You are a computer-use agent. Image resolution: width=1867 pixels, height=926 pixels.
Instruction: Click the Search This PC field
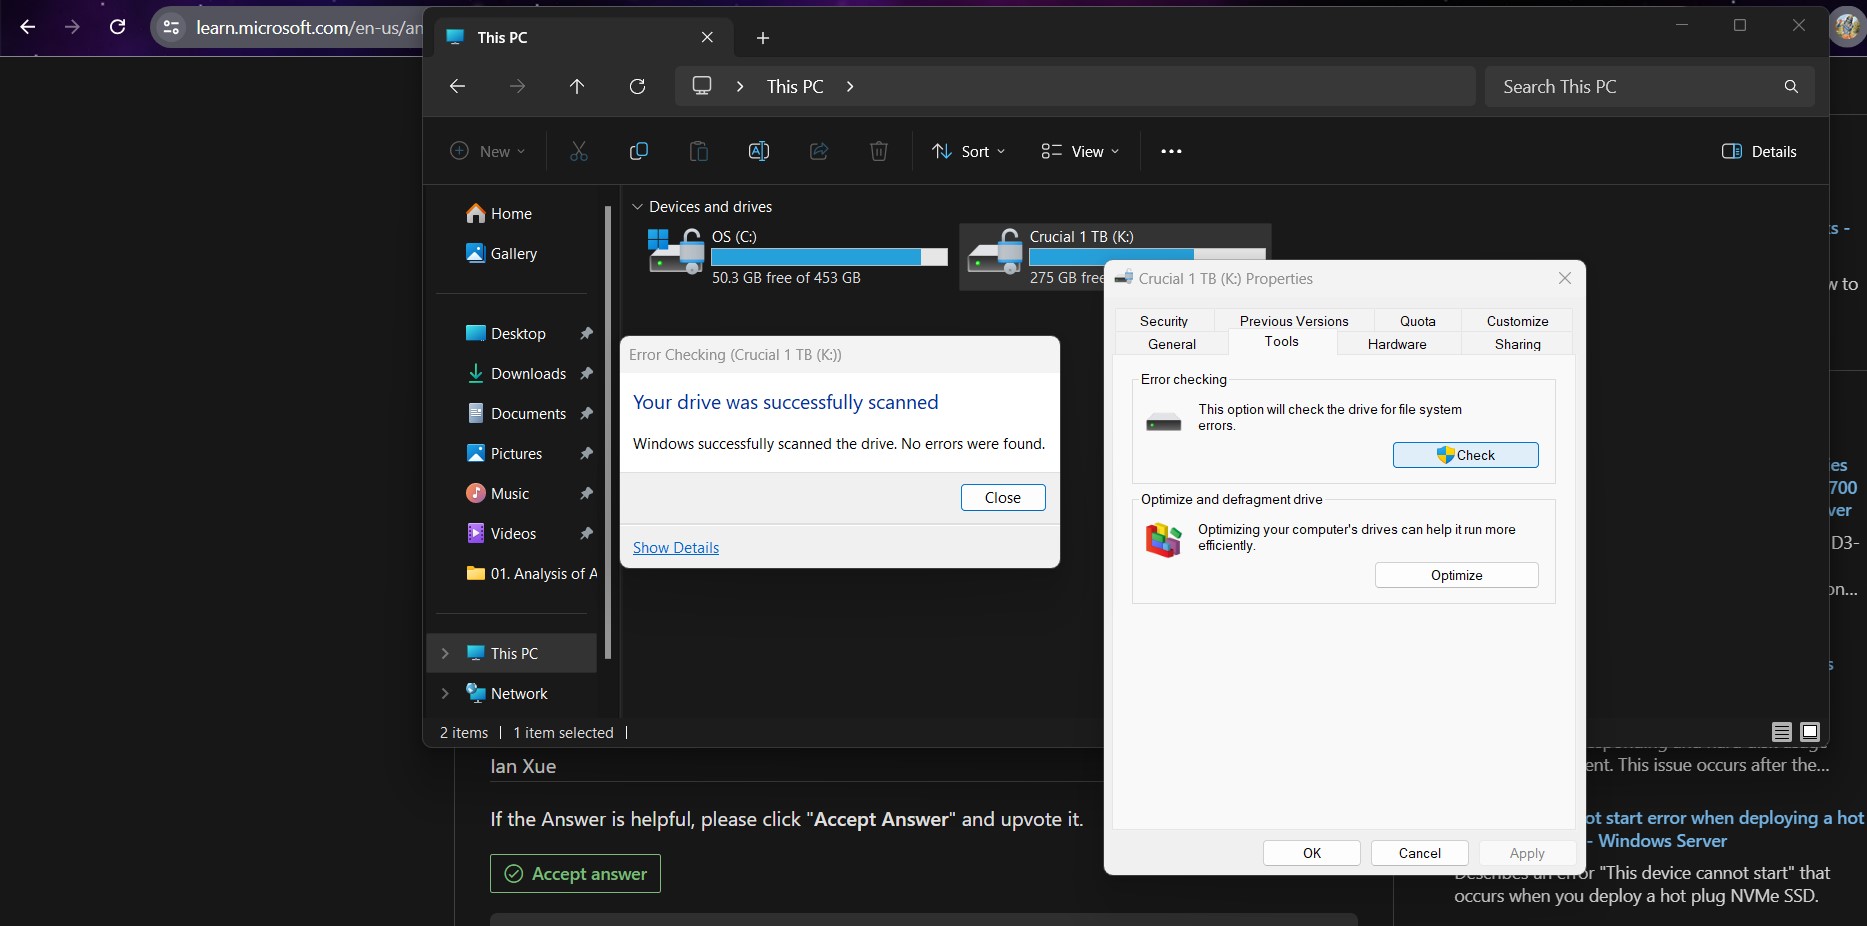coord(1649,86)
